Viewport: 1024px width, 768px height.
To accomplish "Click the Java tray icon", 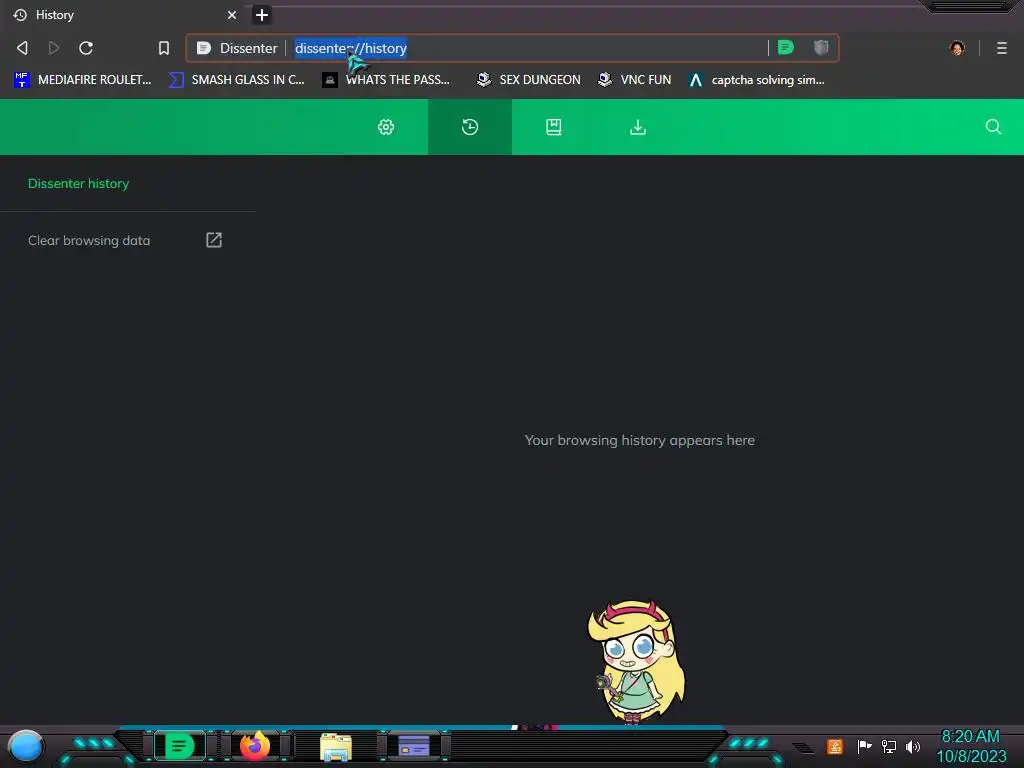I will (x=835, y=746).
